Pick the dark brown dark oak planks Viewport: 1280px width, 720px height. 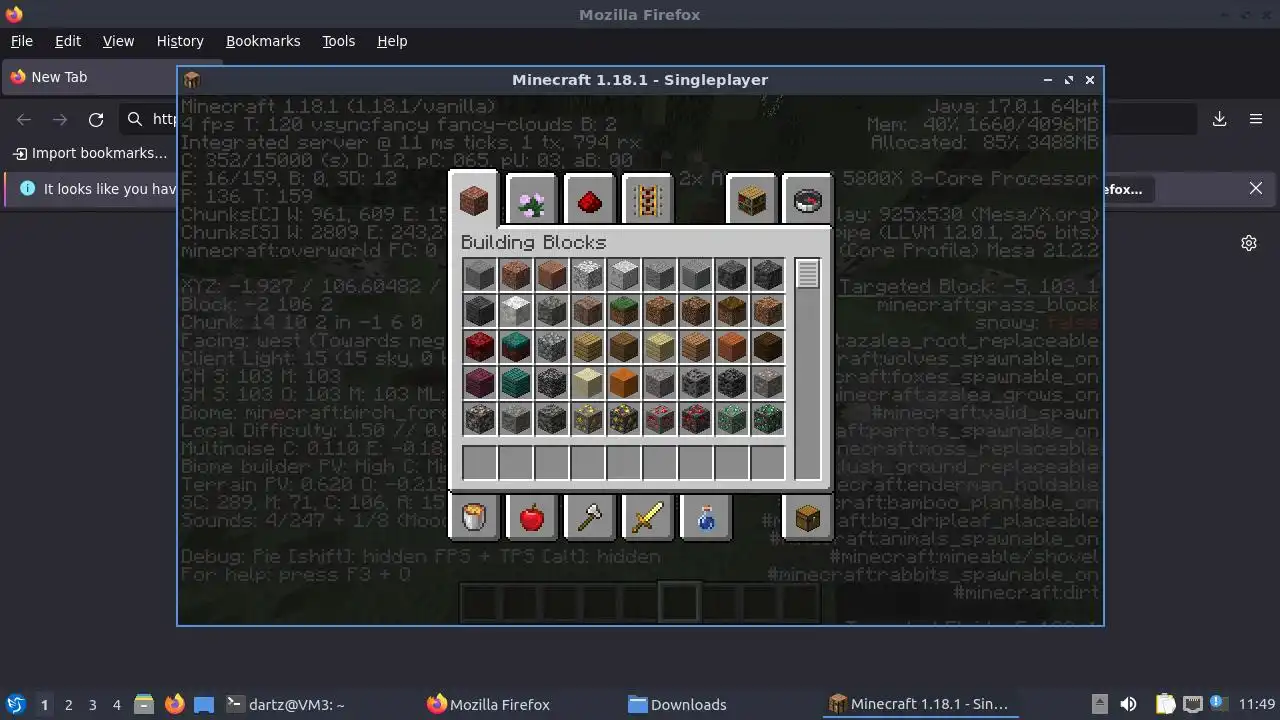768,347
